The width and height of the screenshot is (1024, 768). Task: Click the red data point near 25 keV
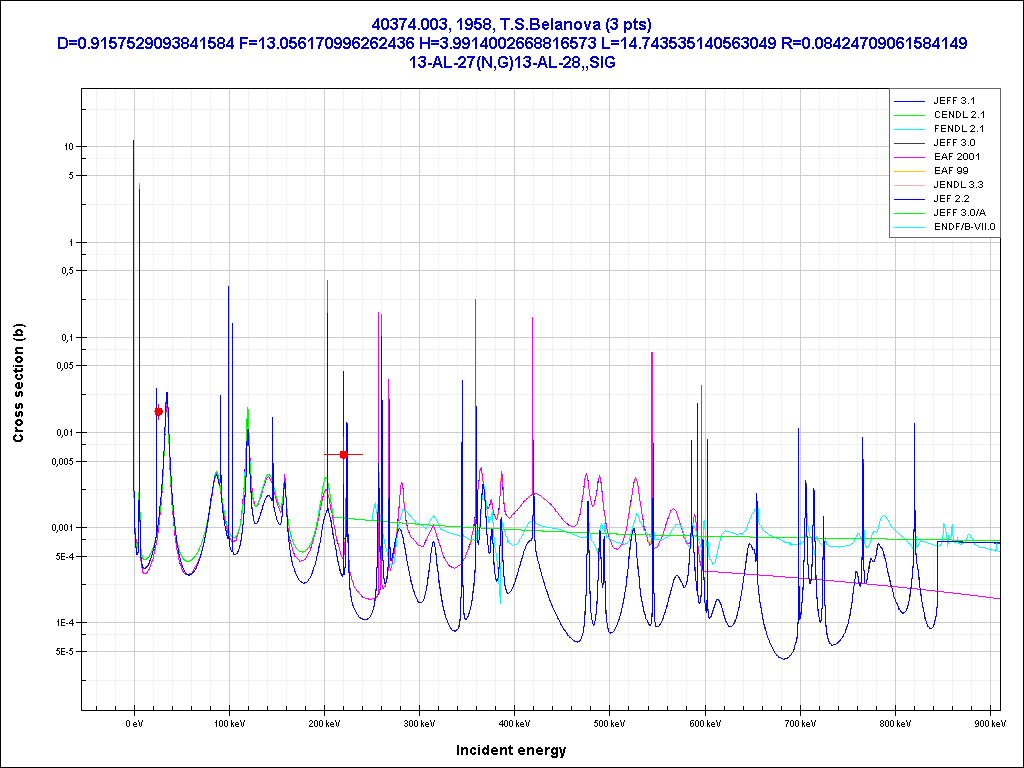click(158, 411)
